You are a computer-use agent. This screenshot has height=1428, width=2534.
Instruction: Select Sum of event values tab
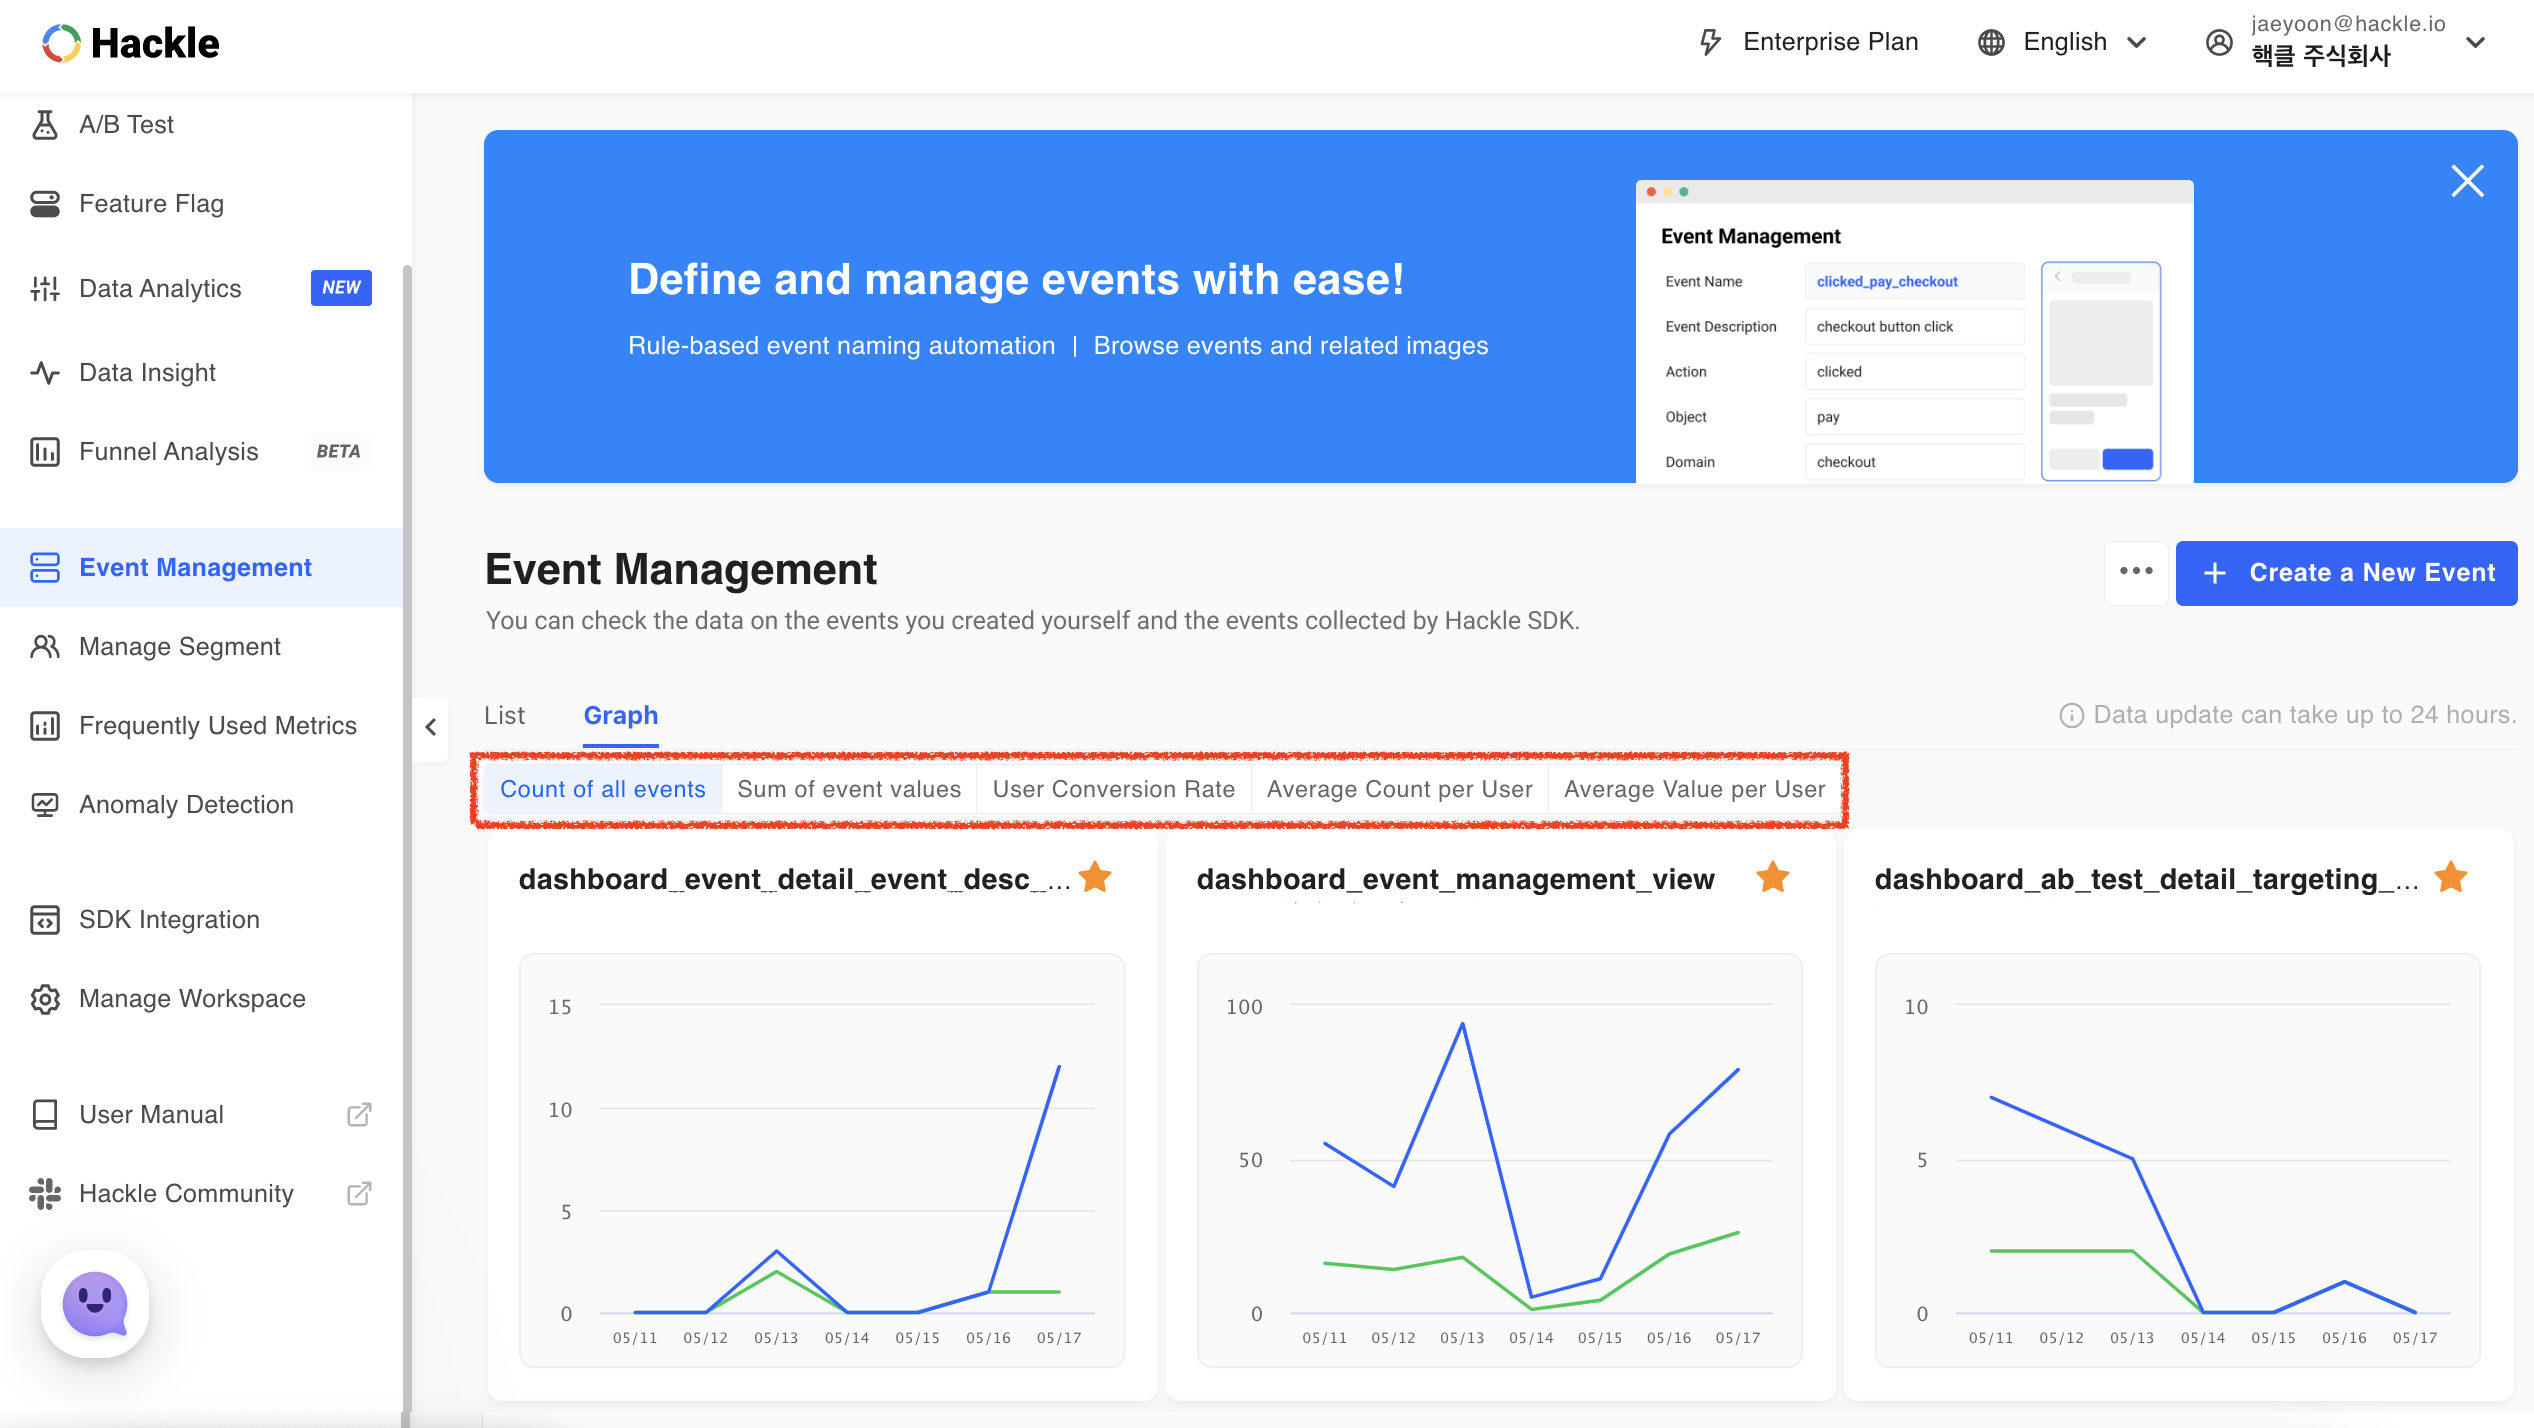coord(848,789)
